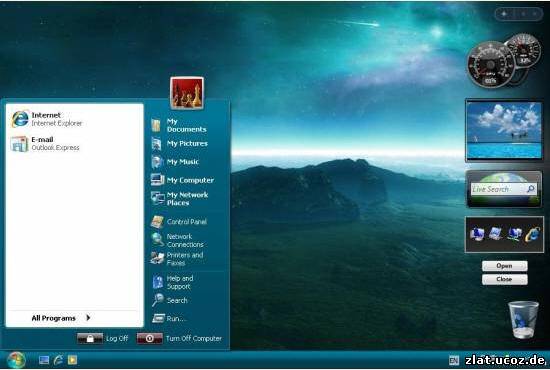Launch Outlook Express E-mail entry
The width and height of the screenshot is (550, 370).
(45, 143)
